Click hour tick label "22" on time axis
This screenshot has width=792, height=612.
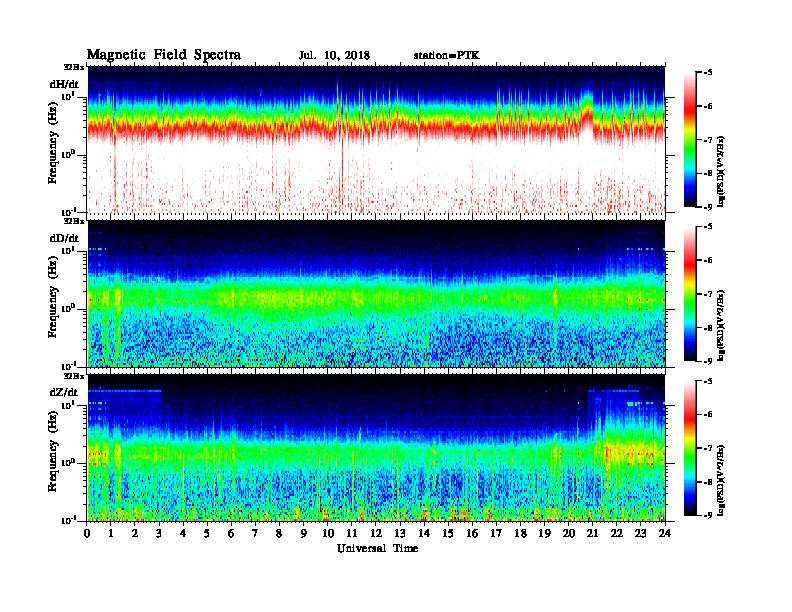point(617,533)
